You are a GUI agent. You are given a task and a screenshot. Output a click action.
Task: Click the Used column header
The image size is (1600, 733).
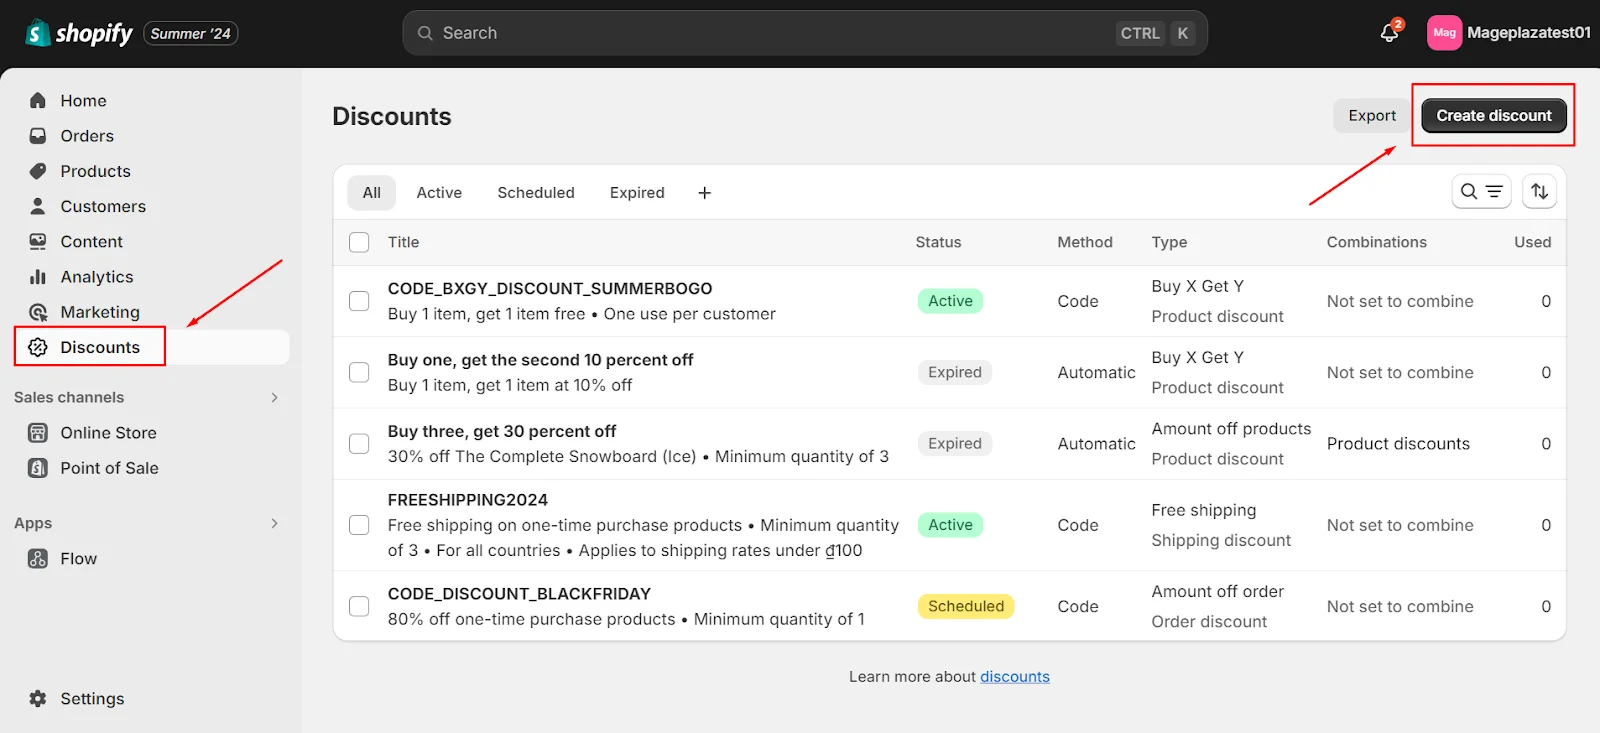(1532, 242)
